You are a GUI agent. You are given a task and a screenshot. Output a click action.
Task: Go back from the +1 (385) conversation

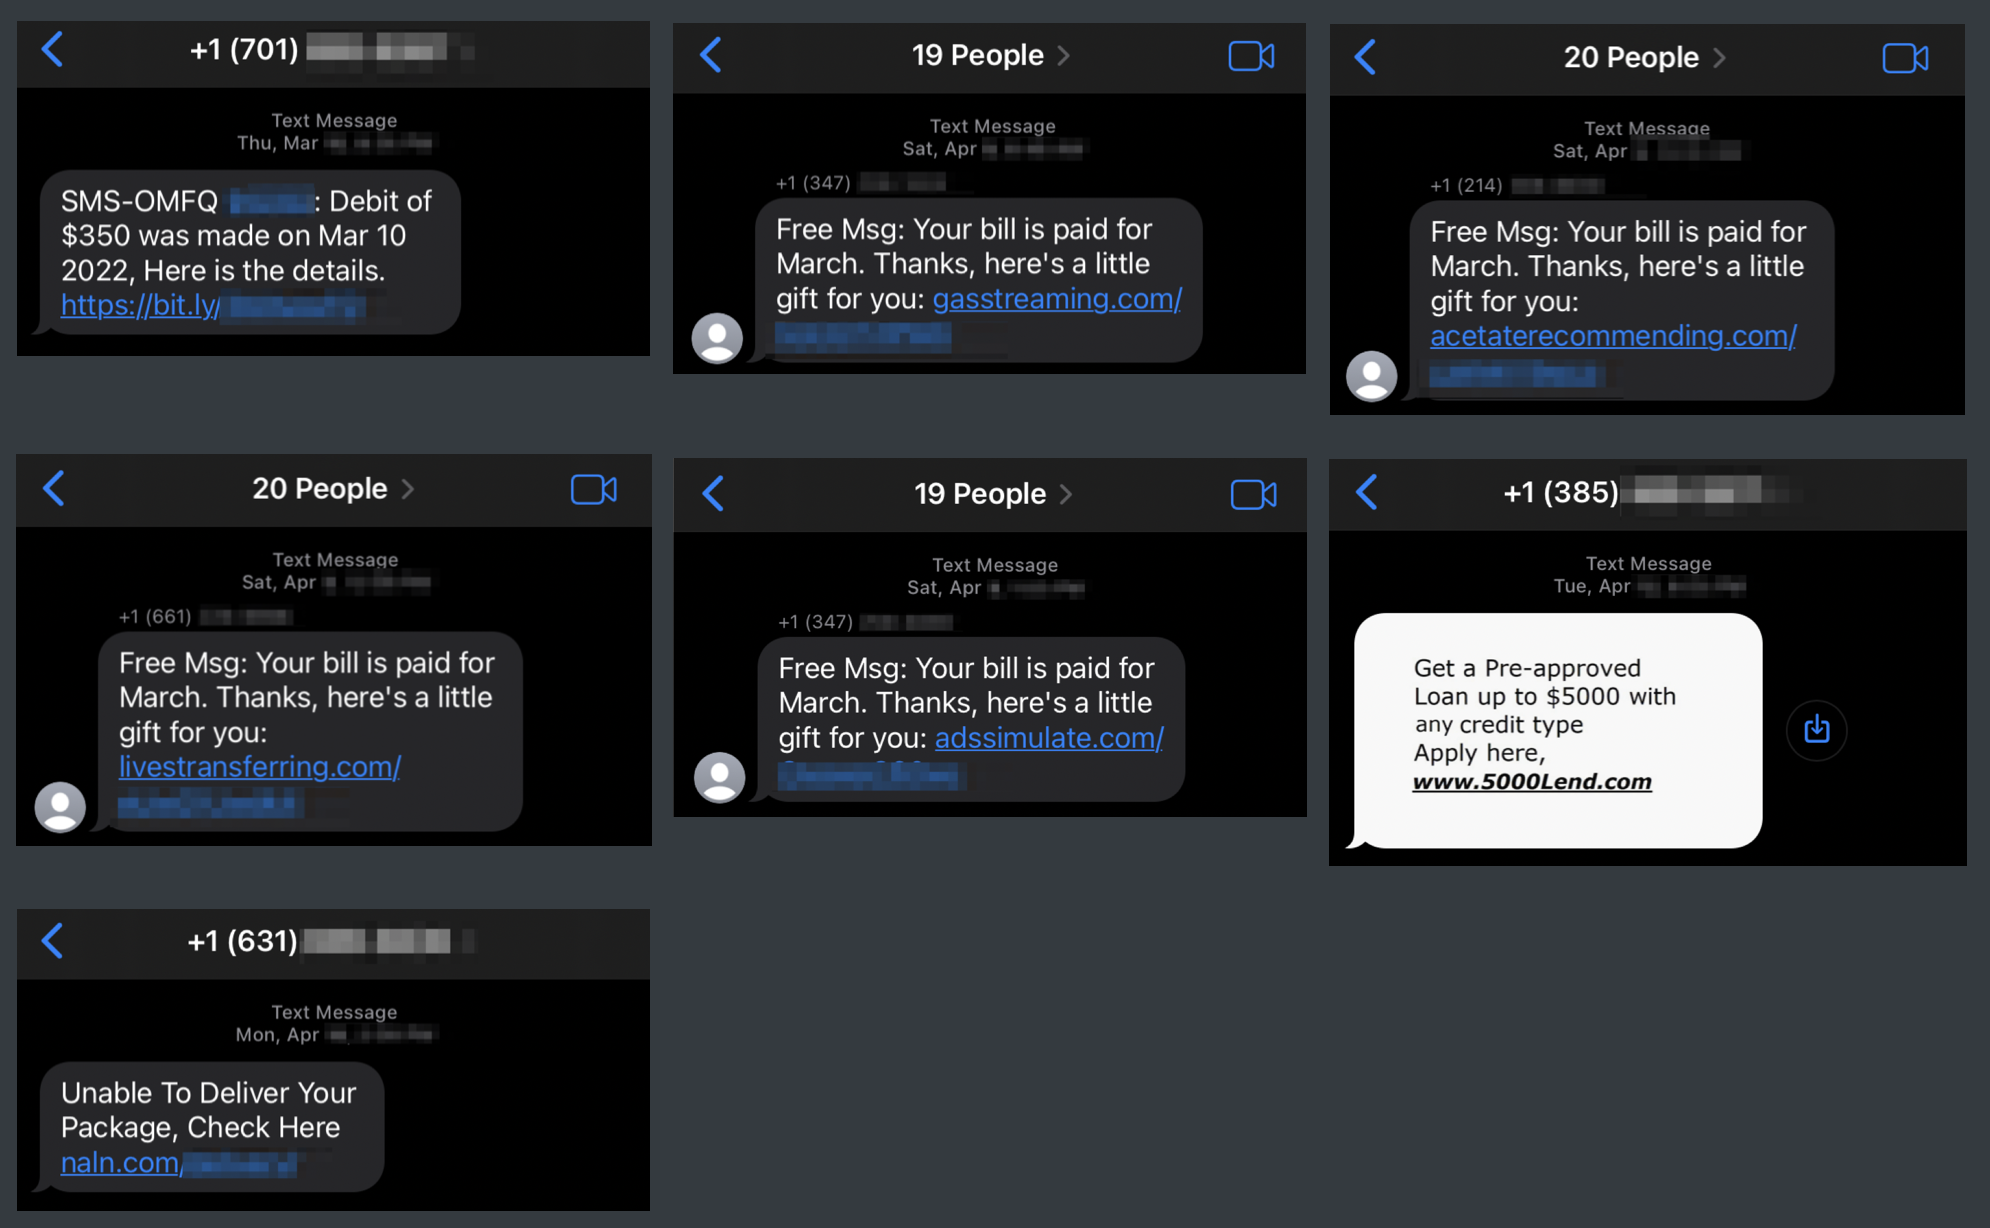1366,491
